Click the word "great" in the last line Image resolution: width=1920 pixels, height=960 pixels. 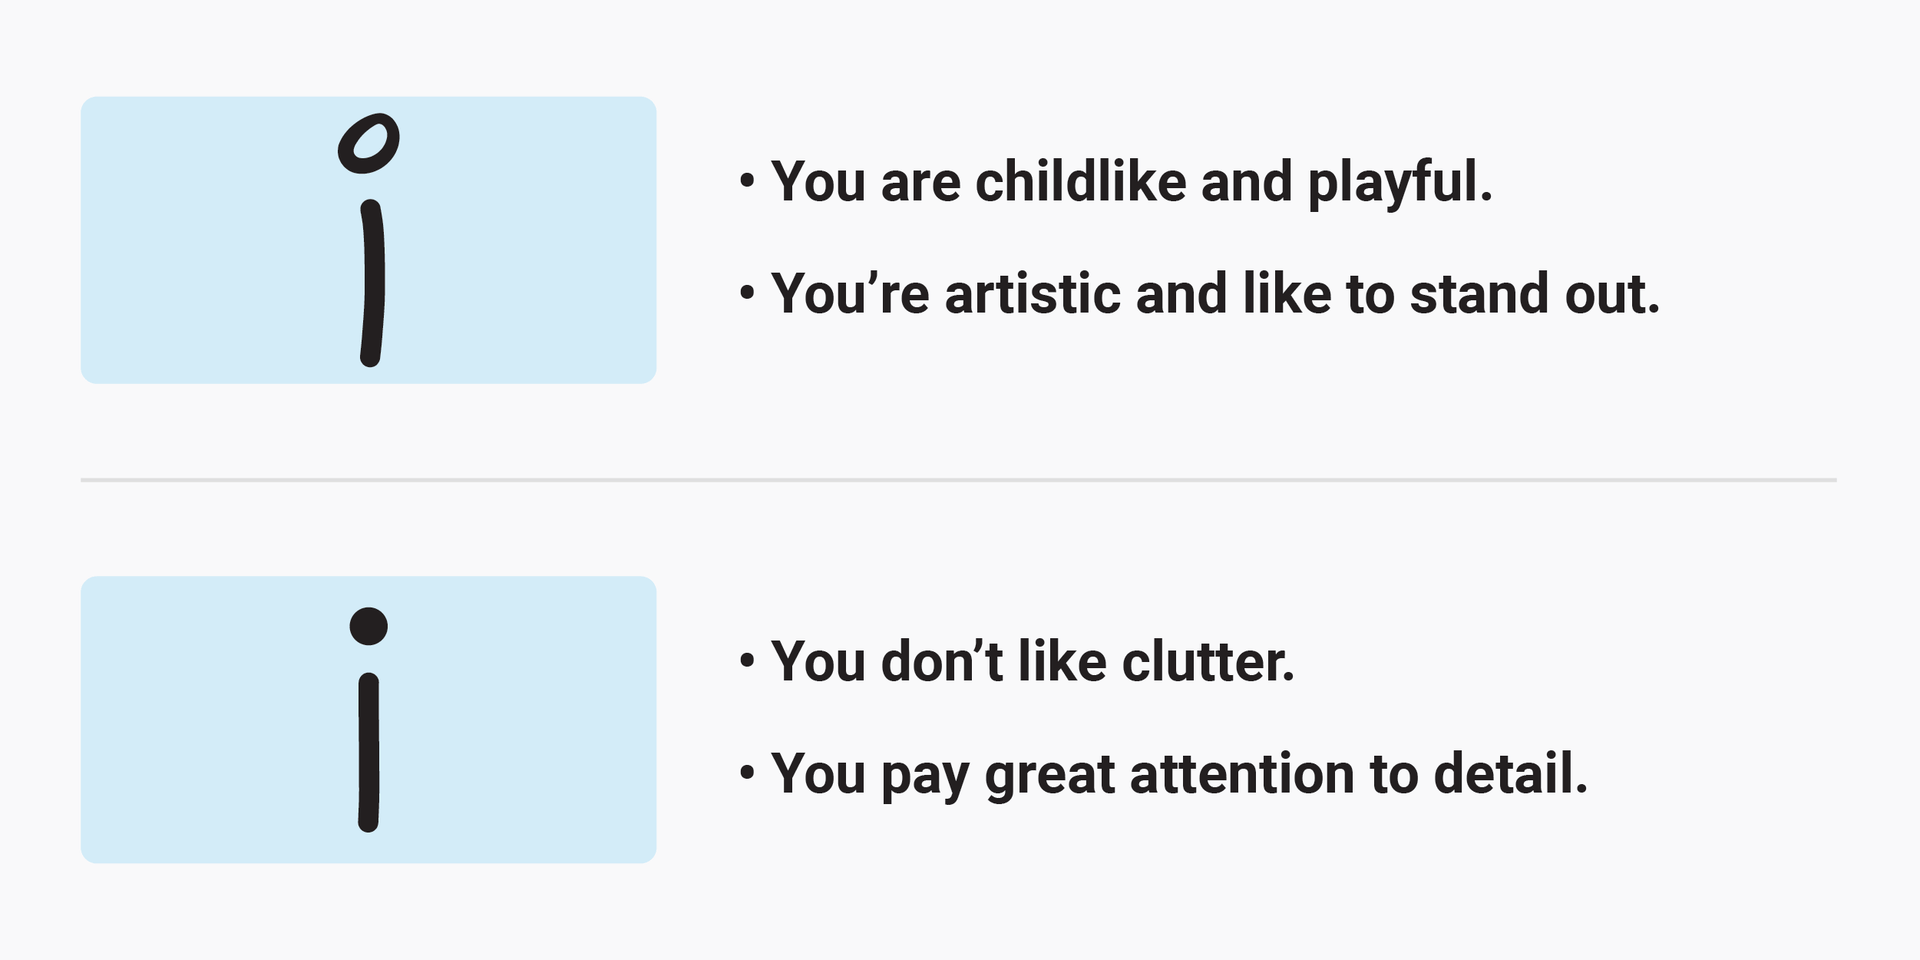(1050, 777)
